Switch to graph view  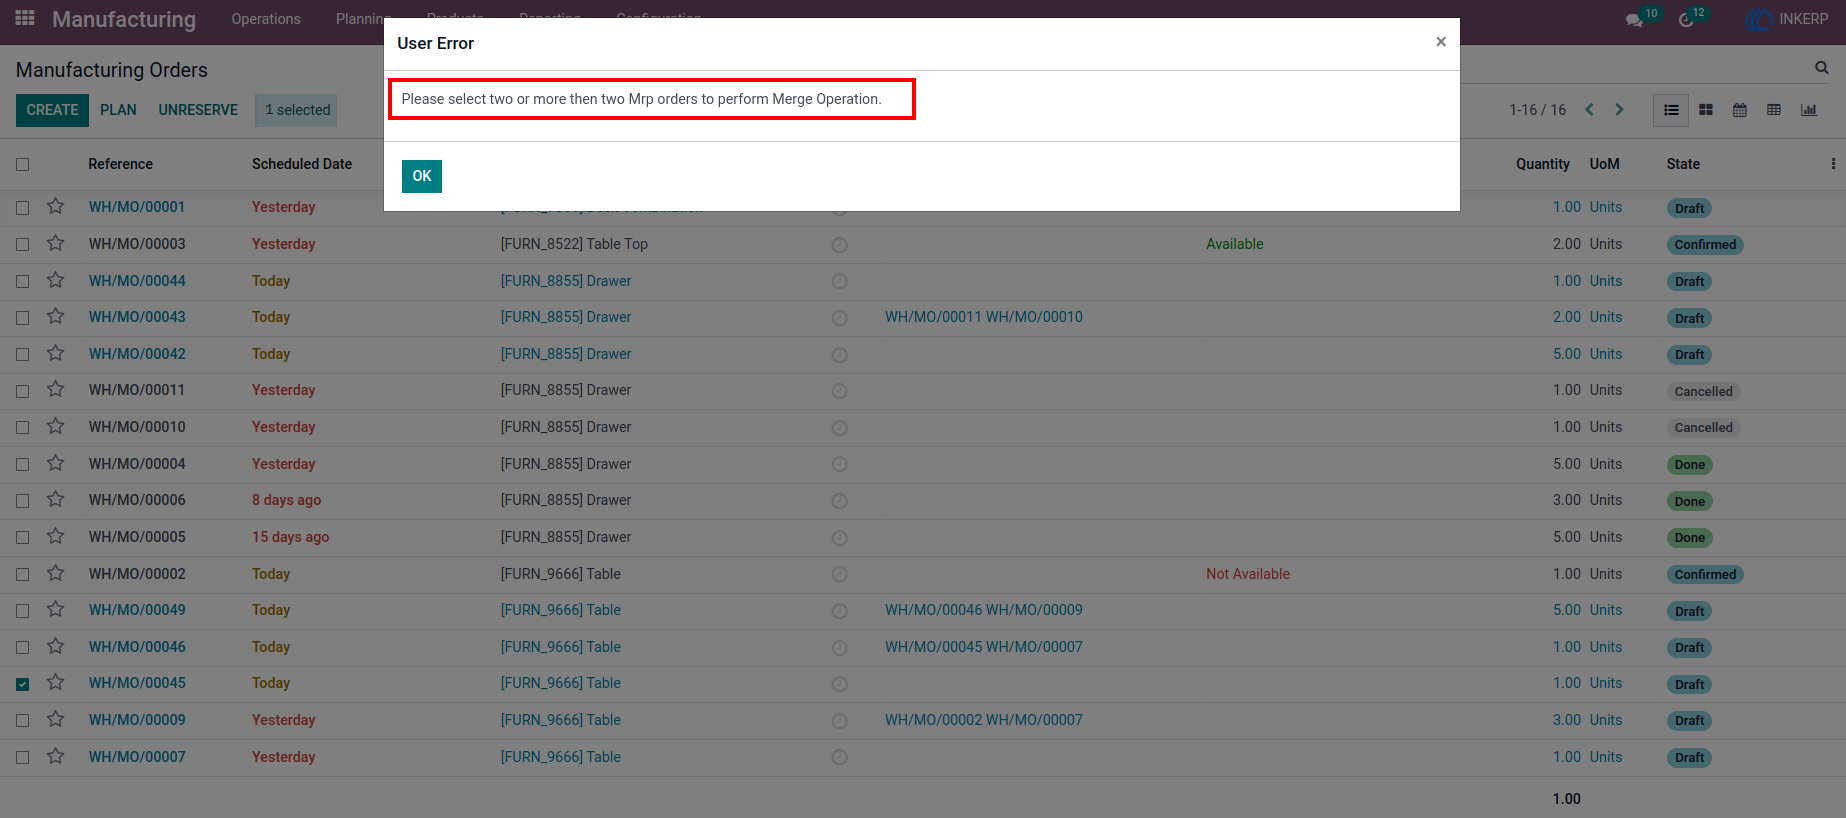pos(1809,110)
